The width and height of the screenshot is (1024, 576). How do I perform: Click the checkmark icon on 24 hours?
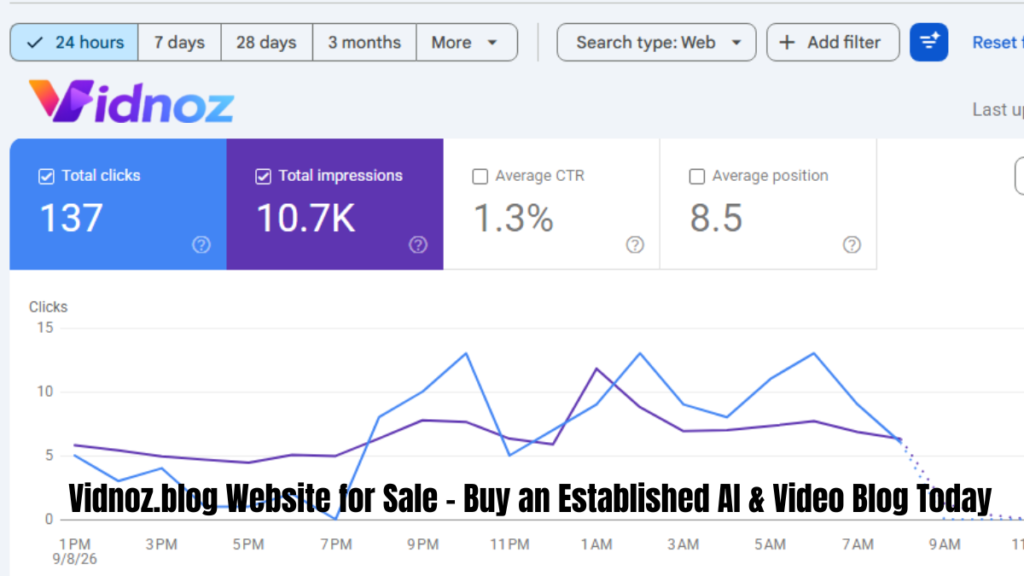35,43
